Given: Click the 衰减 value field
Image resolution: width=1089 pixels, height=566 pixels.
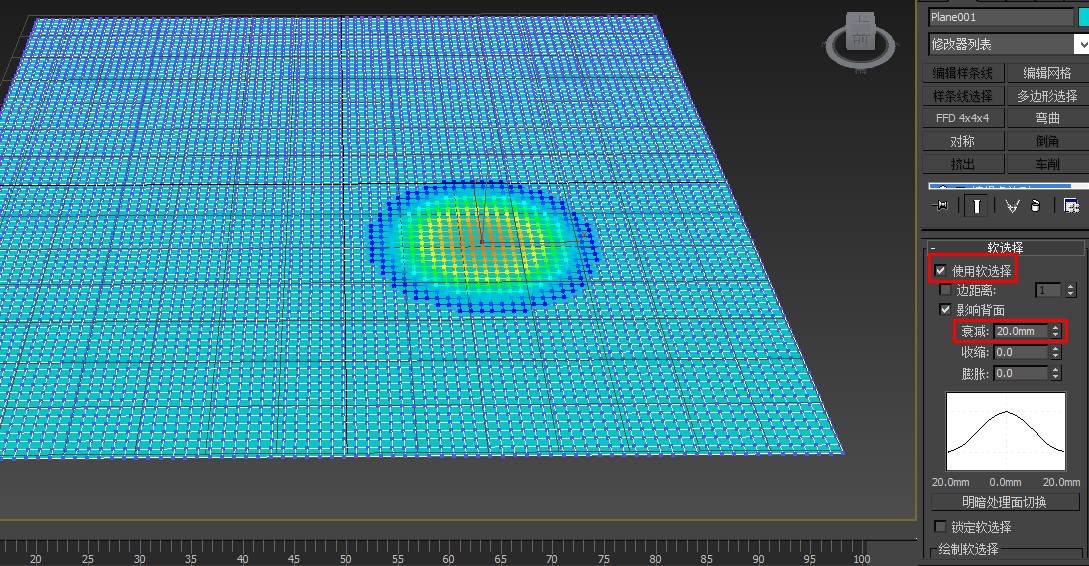Looking at the screenshot, I should click(1021, 331).
